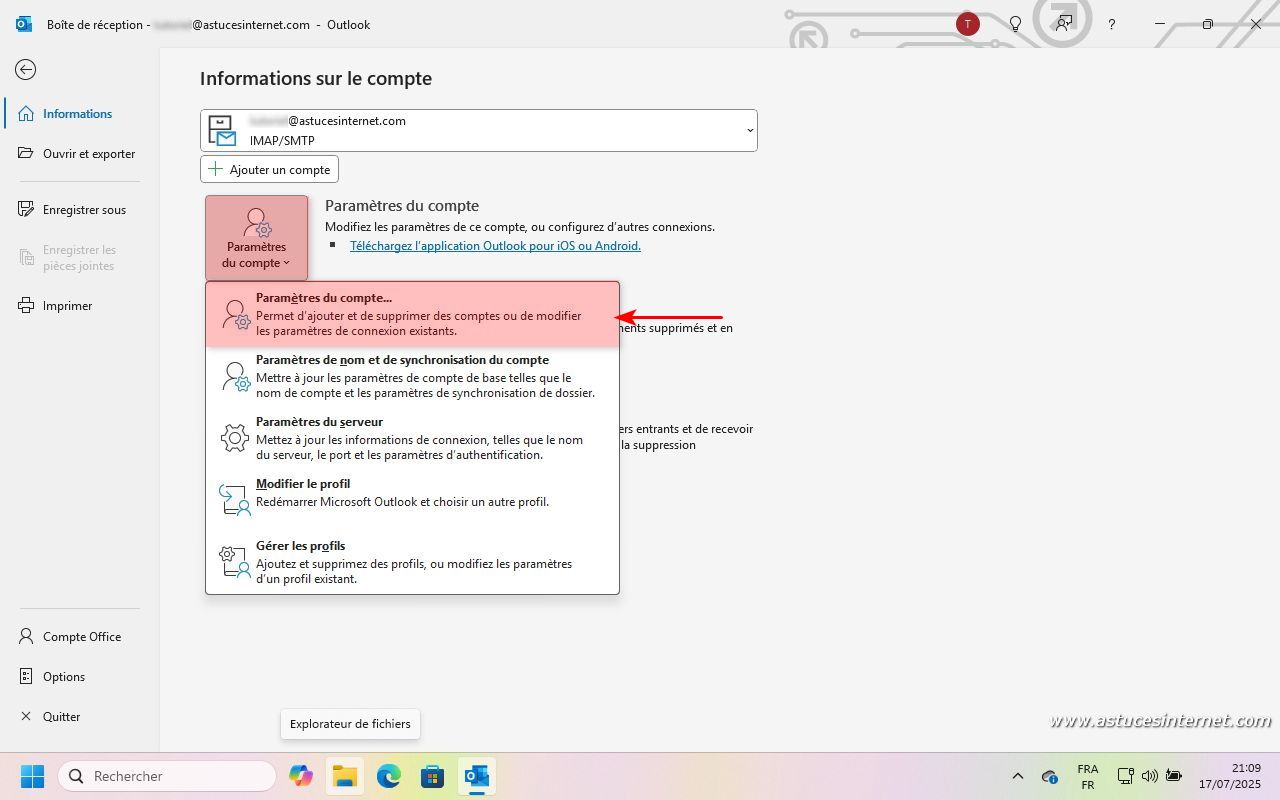Launch Copilot from the taskbar
The width and height of the screenshot is (1280, 800).
pyautogui.click(x=300, y=776)
